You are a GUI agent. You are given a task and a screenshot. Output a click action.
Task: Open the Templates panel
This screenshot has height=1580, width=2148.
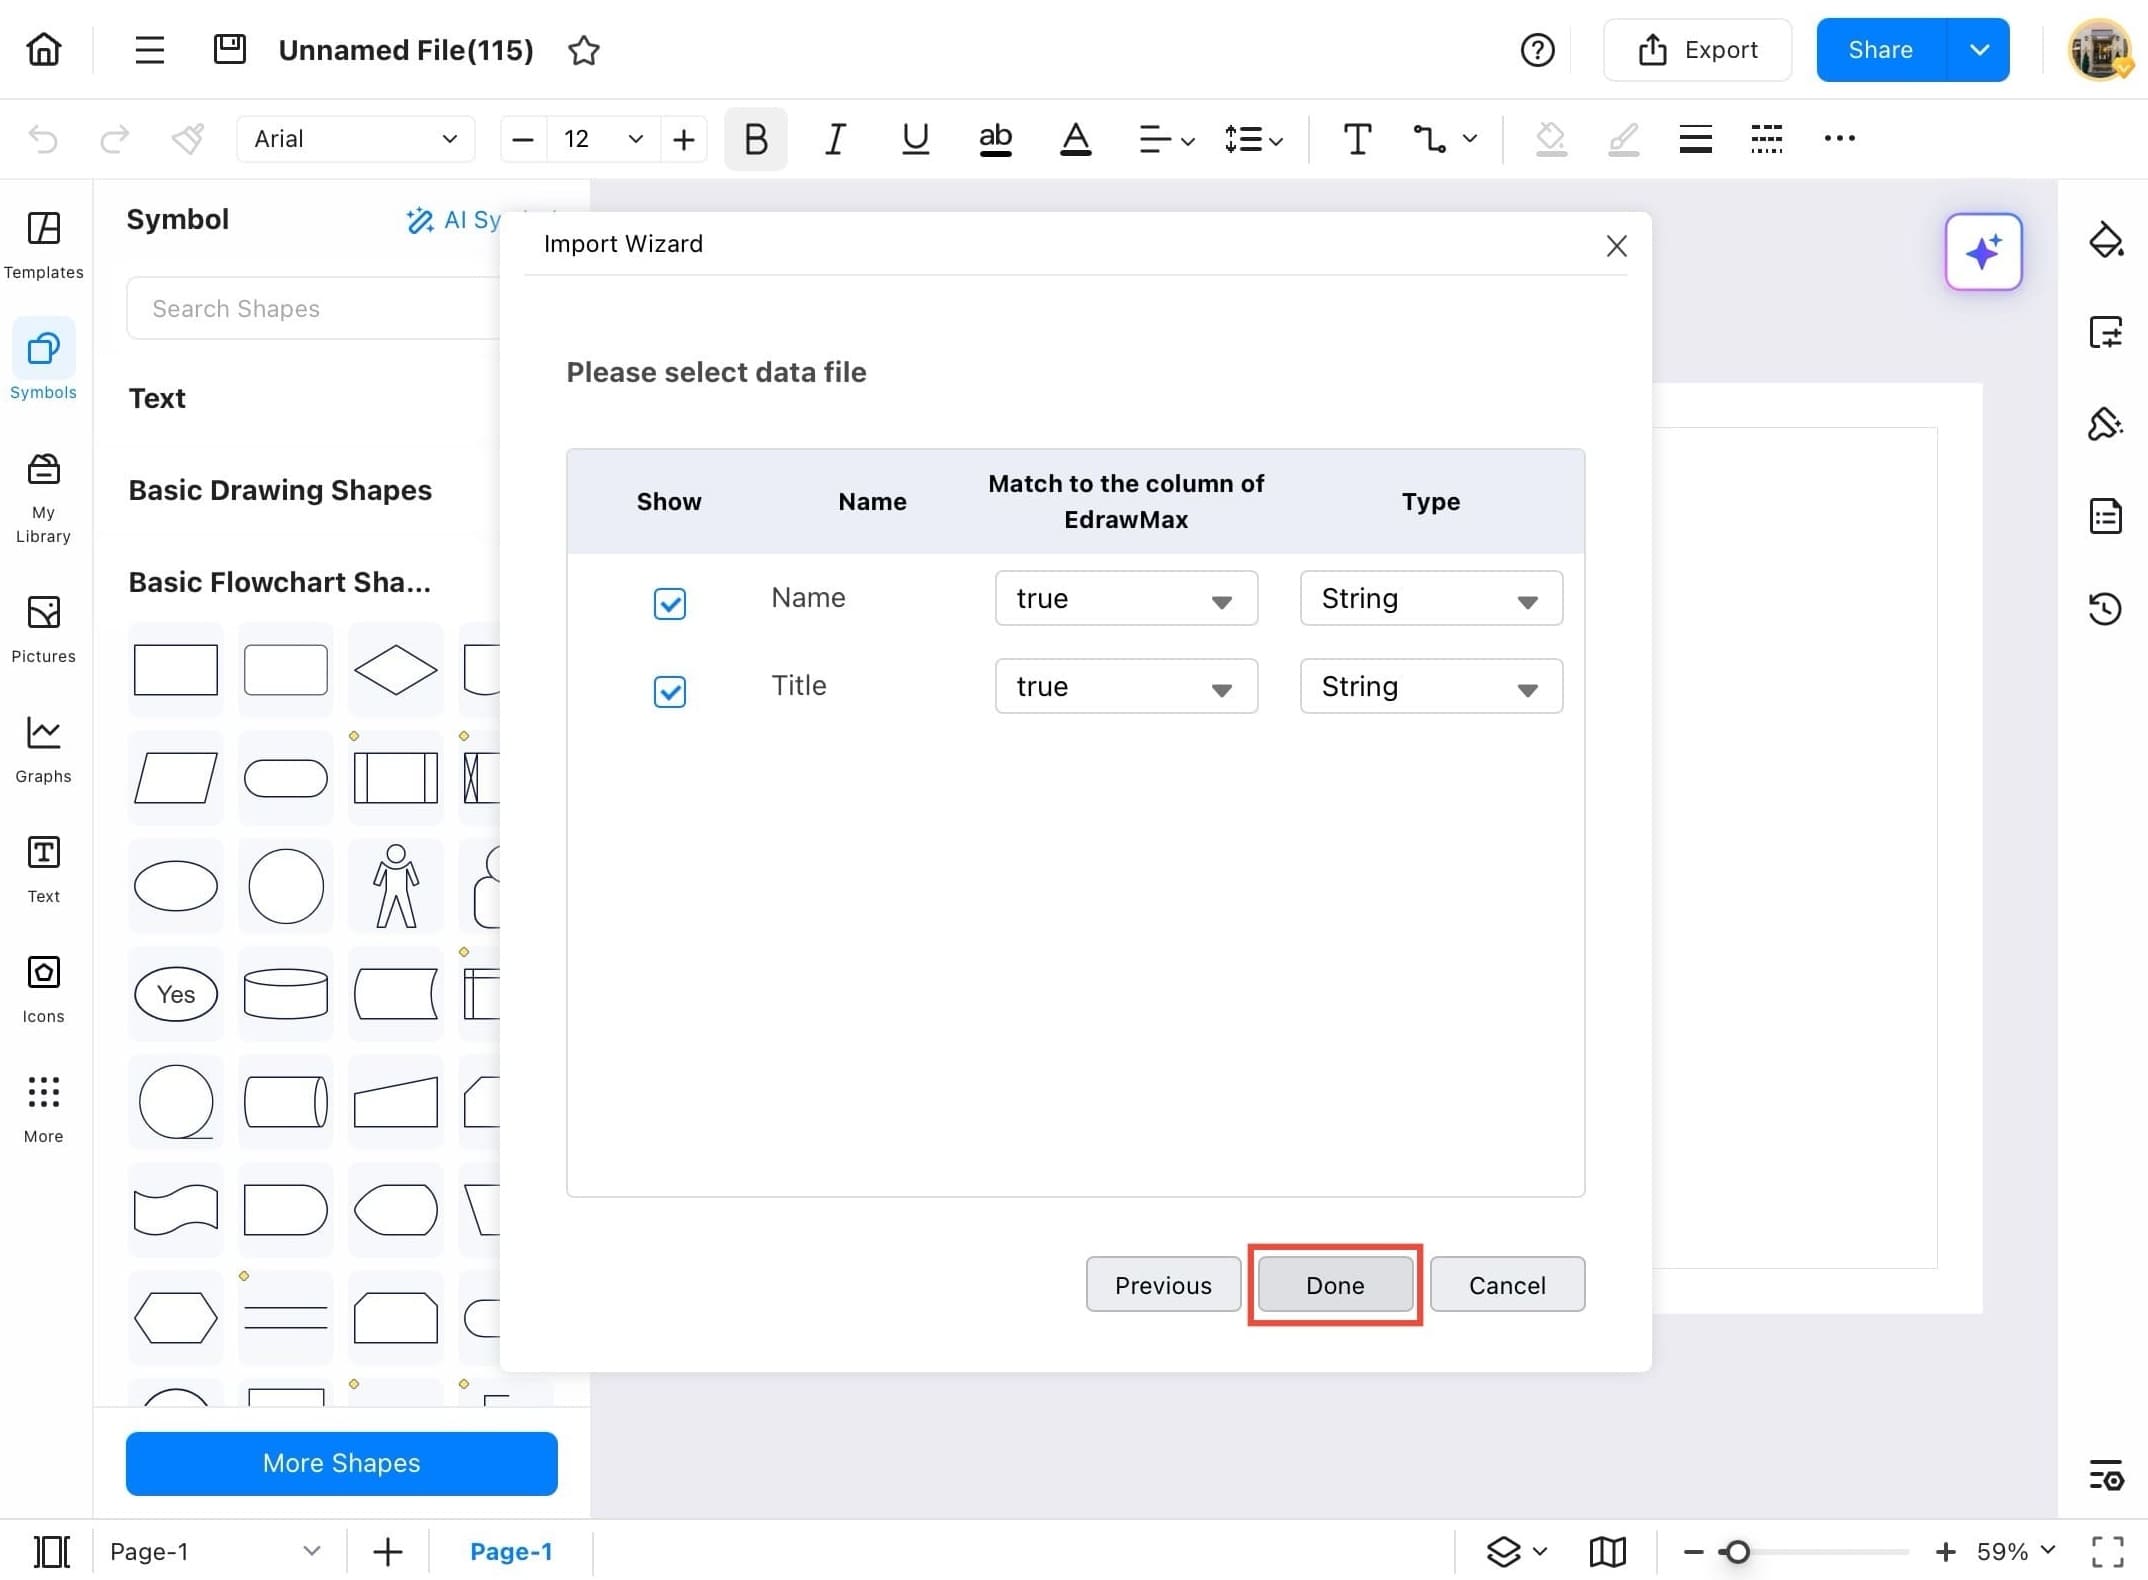click(x=42, y=243)
